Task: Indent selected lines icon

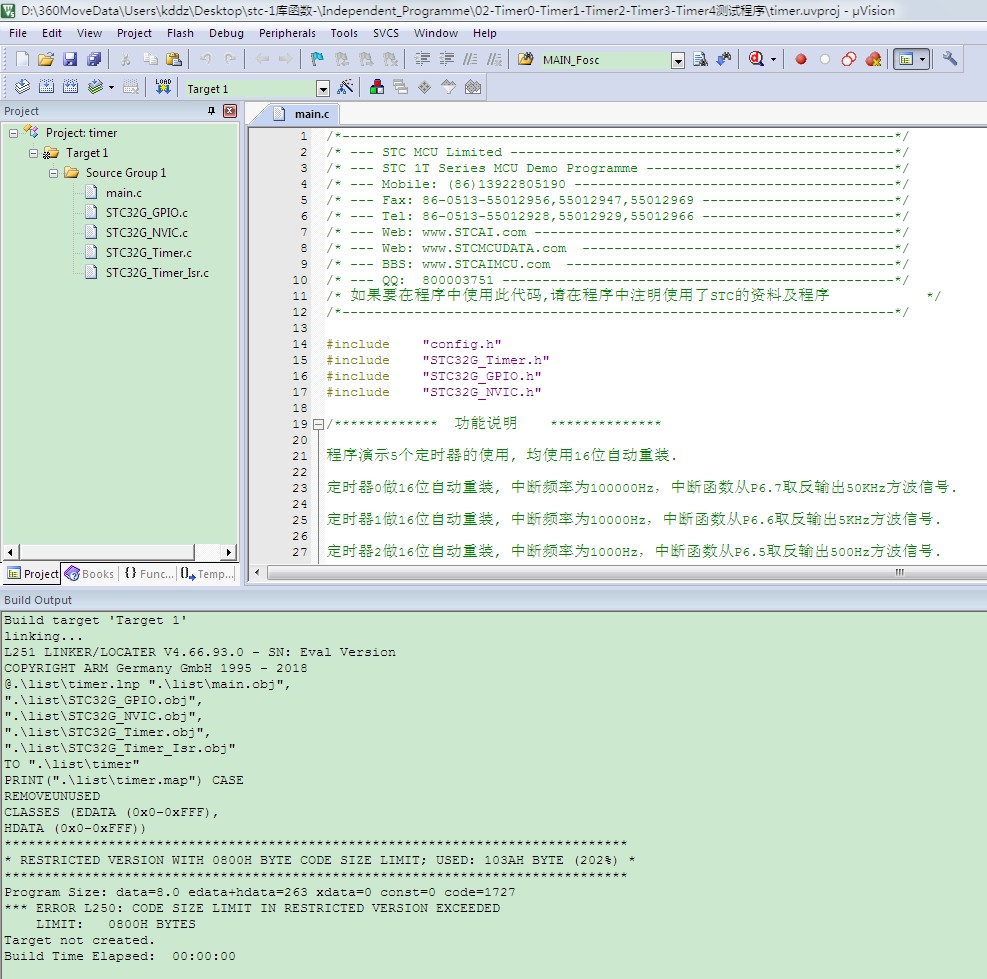Action: [x=422, y=59]
